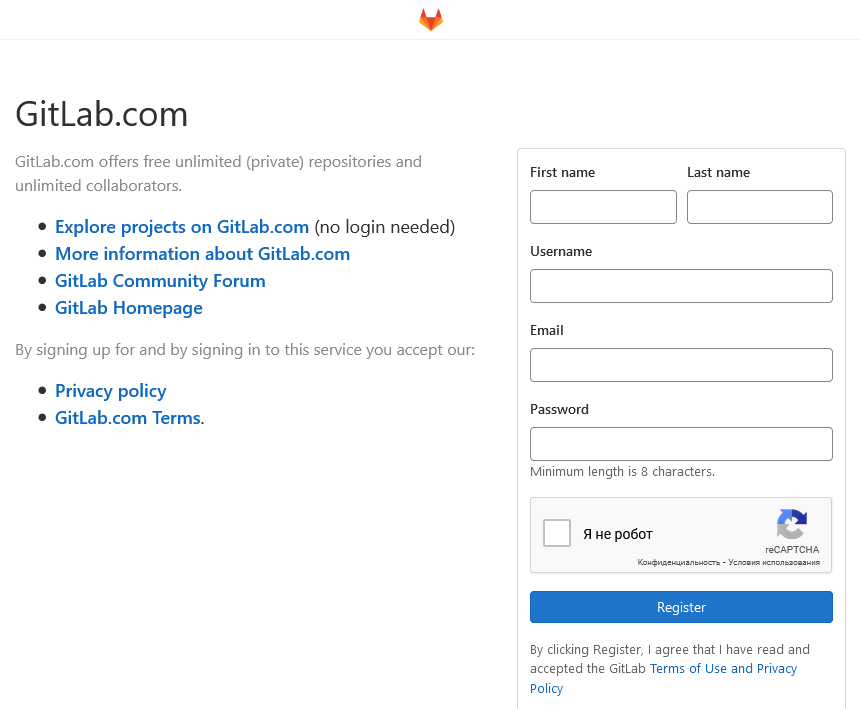Click inside the Username field
The width and height of the screenshot is (861, 709).
[x=681, y=286]
